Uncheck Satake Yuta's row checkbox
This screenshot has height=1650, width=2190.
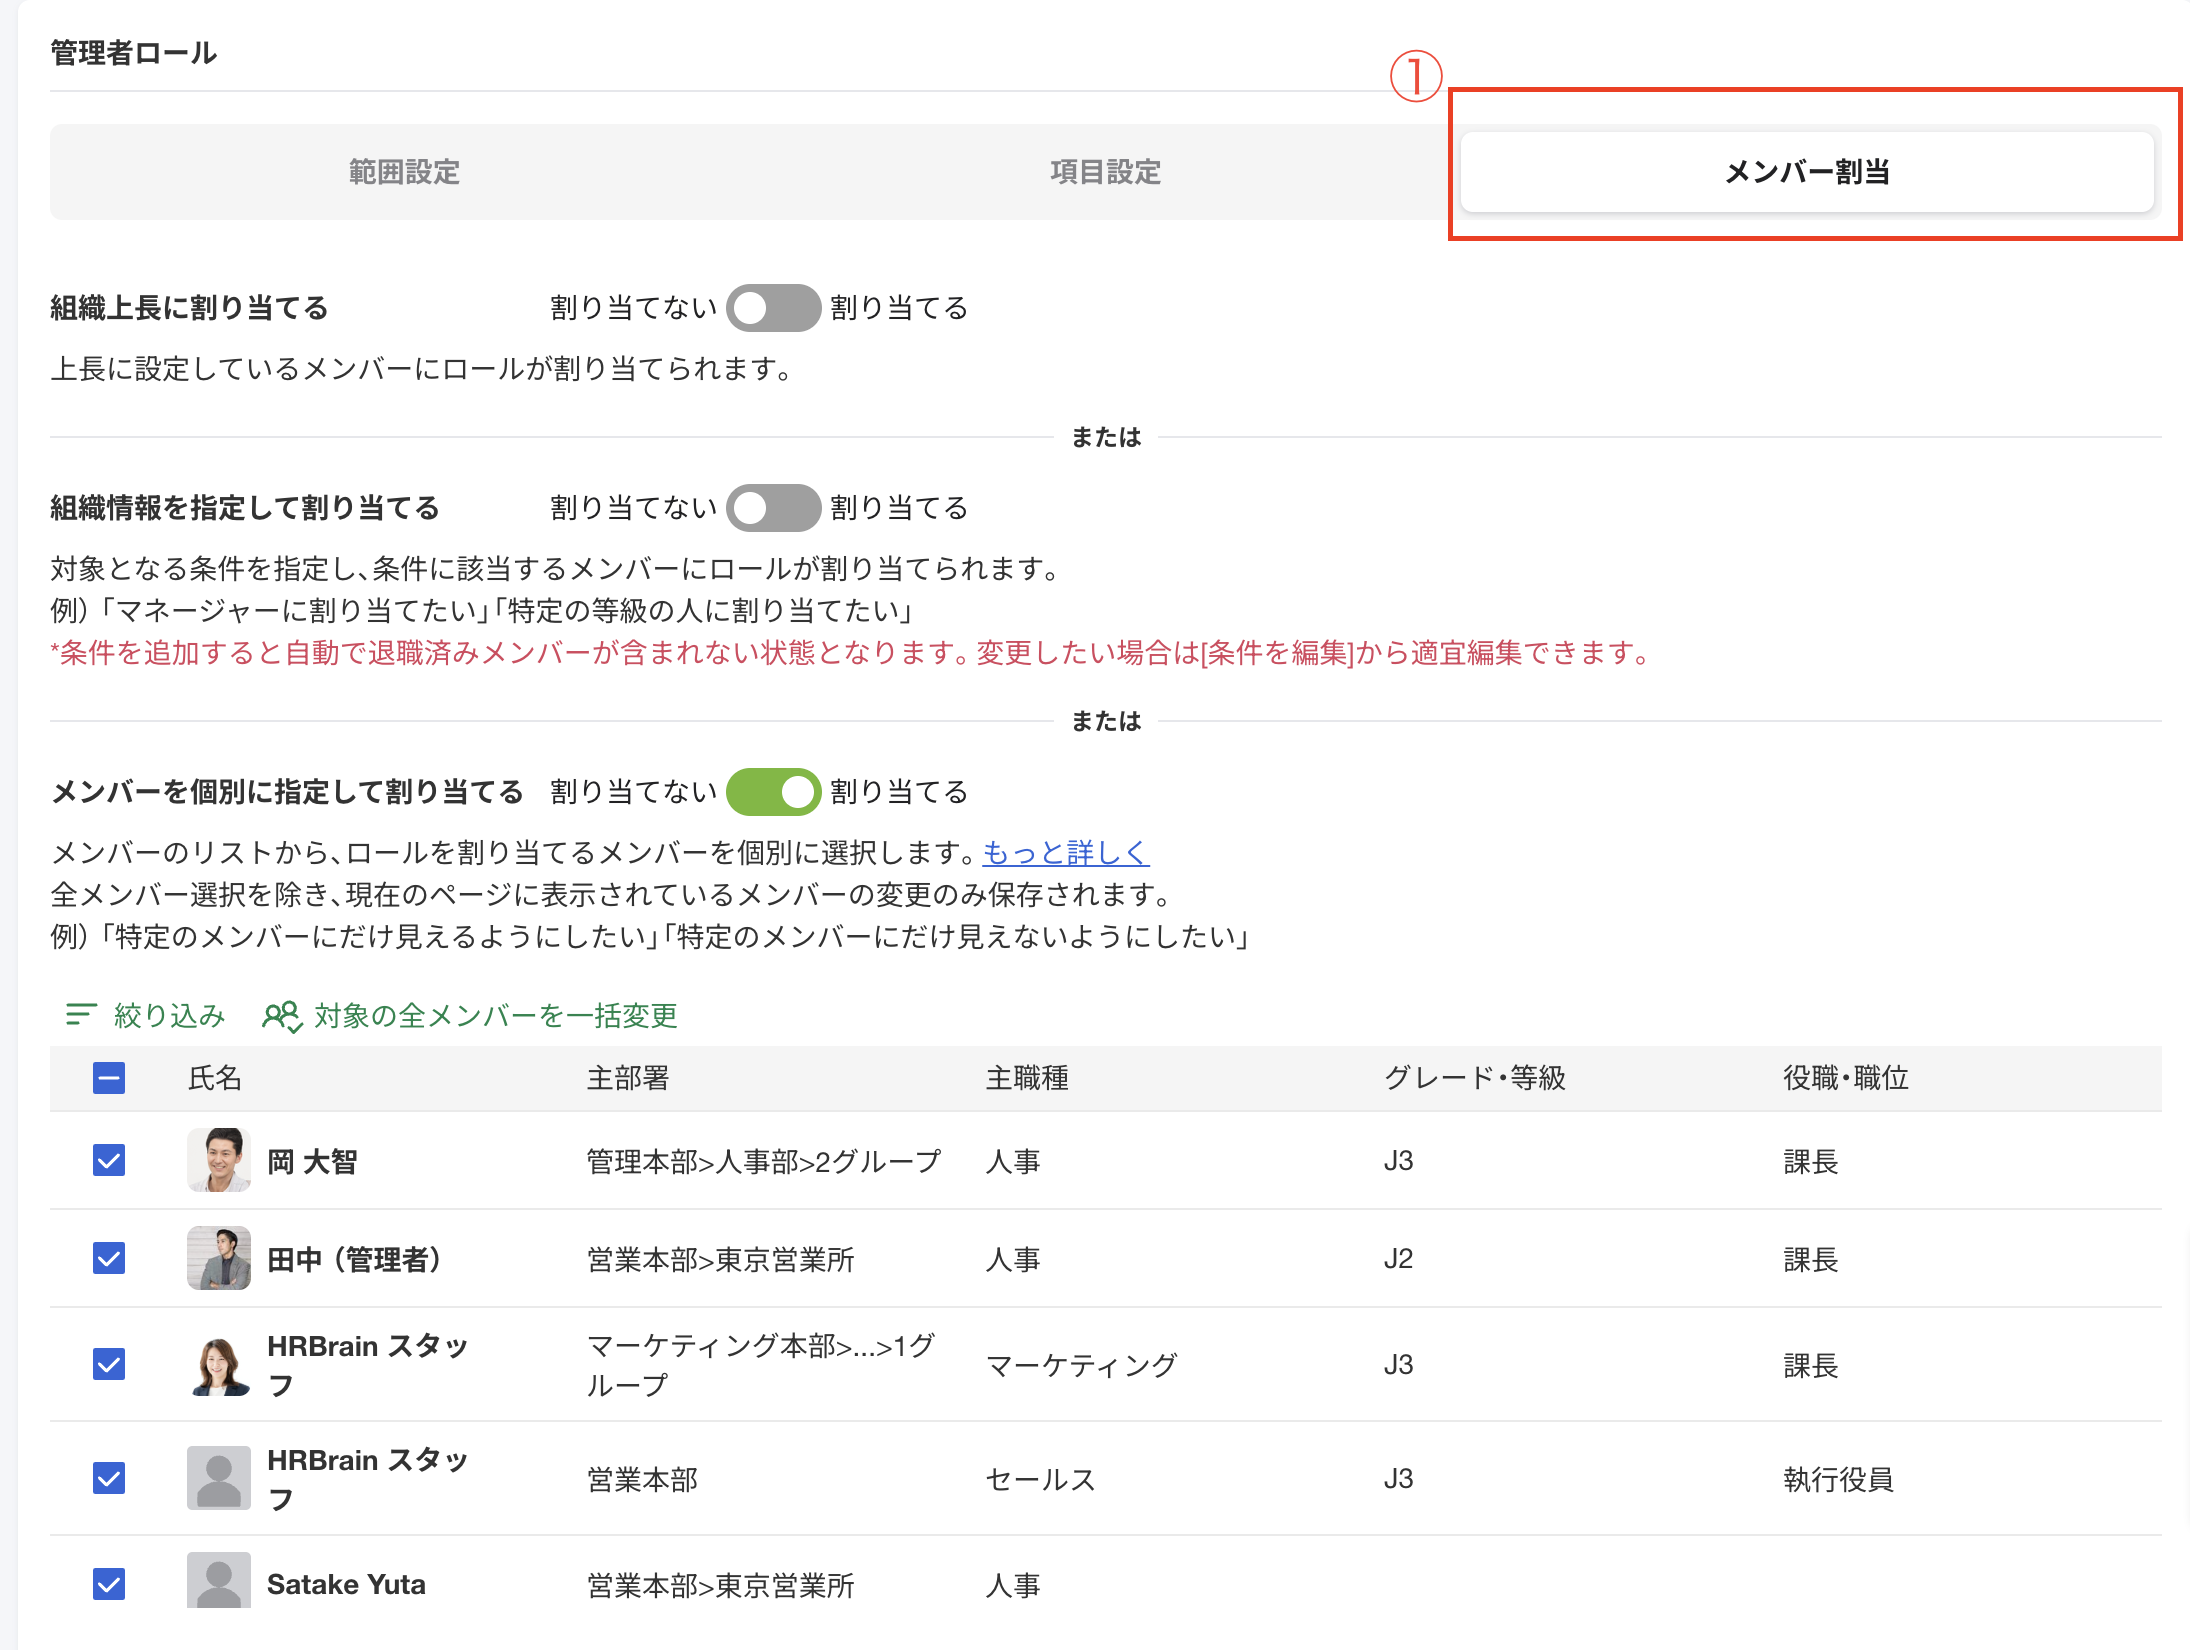tap(108, 1583)
